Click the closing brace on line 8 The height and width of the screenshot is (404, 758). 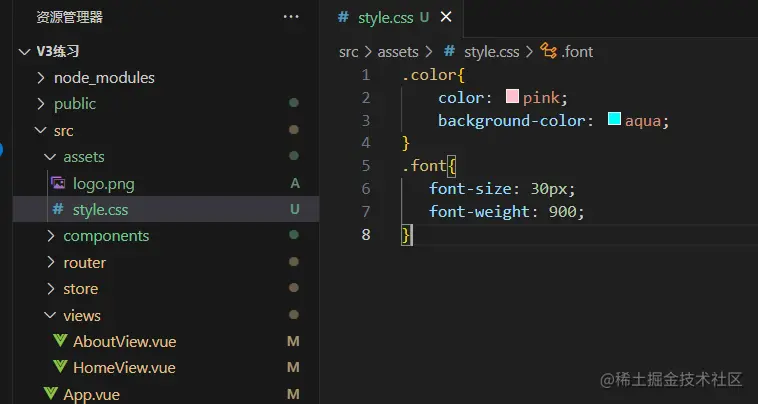click(406, 235)
